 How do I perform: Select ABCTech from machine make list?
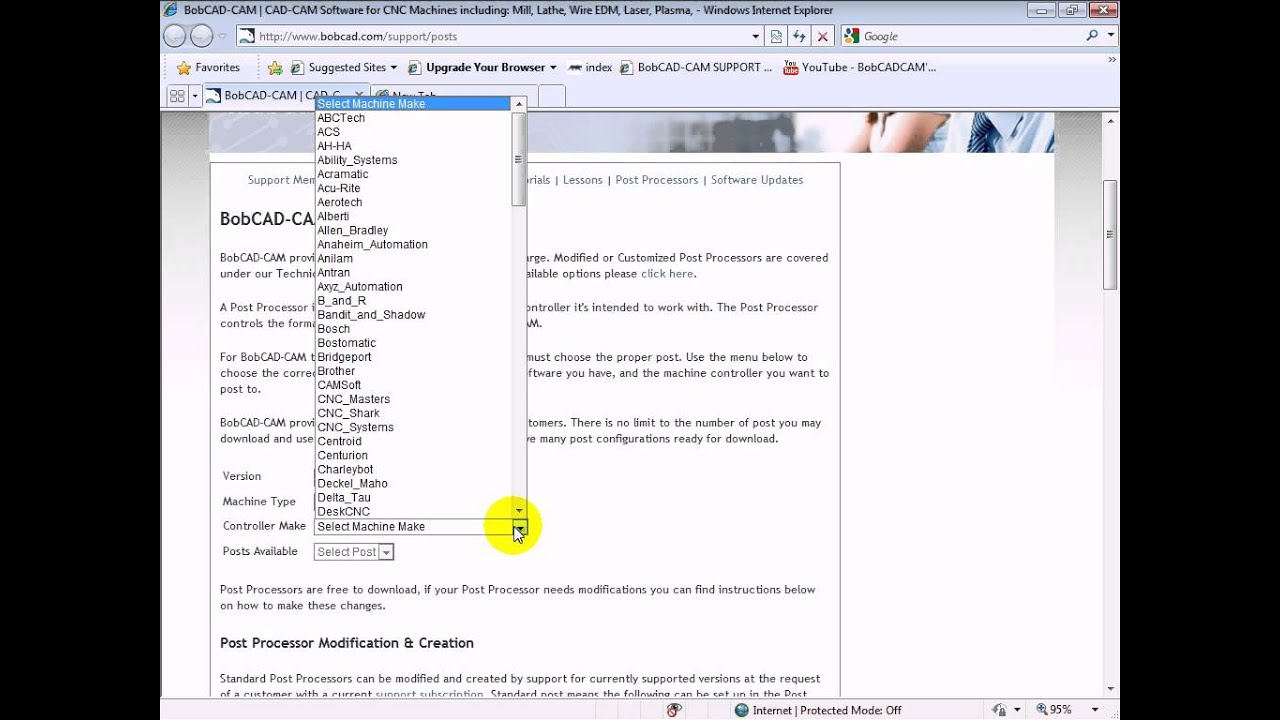tap(412, 118)
